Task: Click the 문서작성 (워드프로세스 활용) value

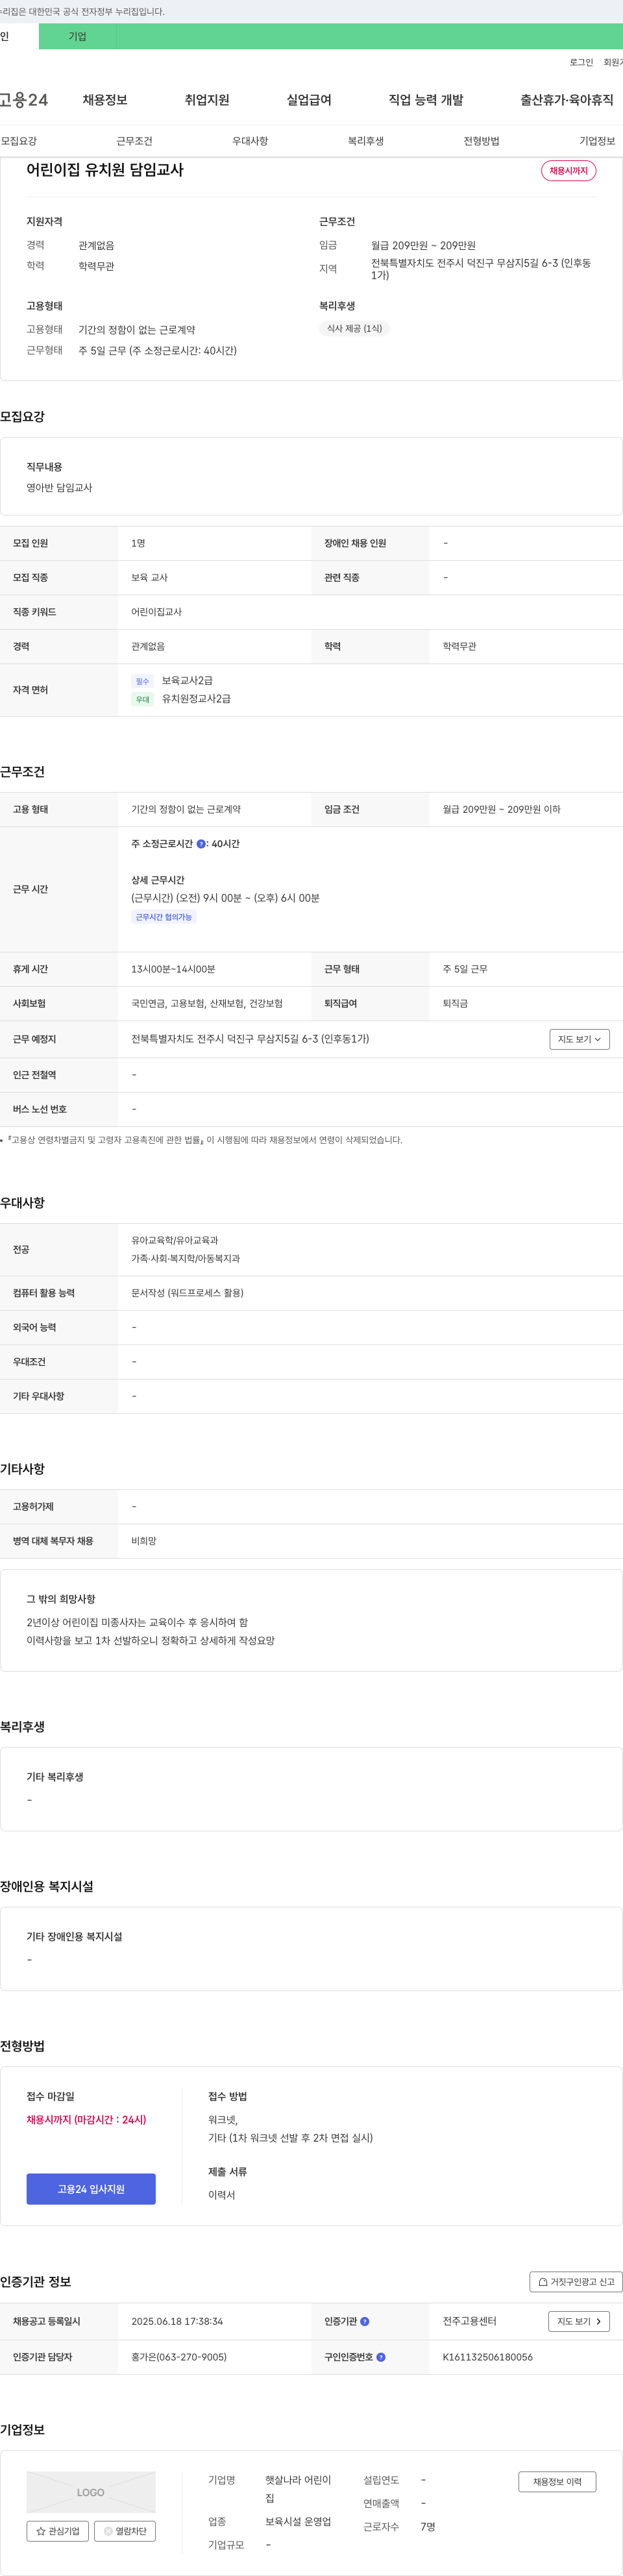Action: pyautogui.click(x=187, y=1293)
